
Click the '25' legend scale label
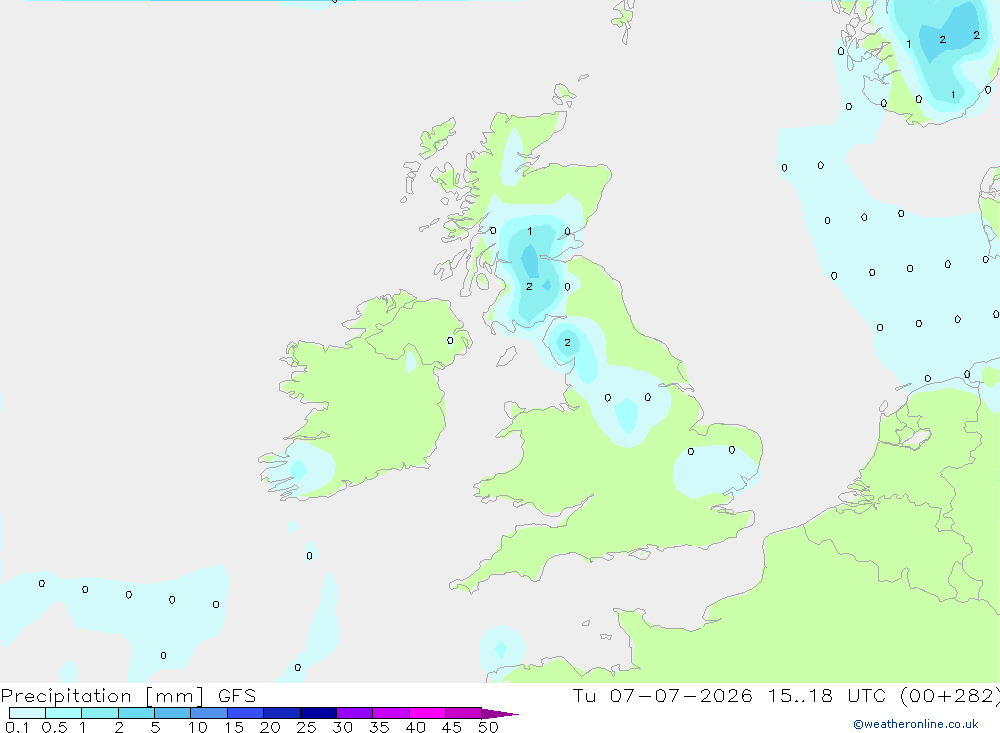[x=306, y=727]
